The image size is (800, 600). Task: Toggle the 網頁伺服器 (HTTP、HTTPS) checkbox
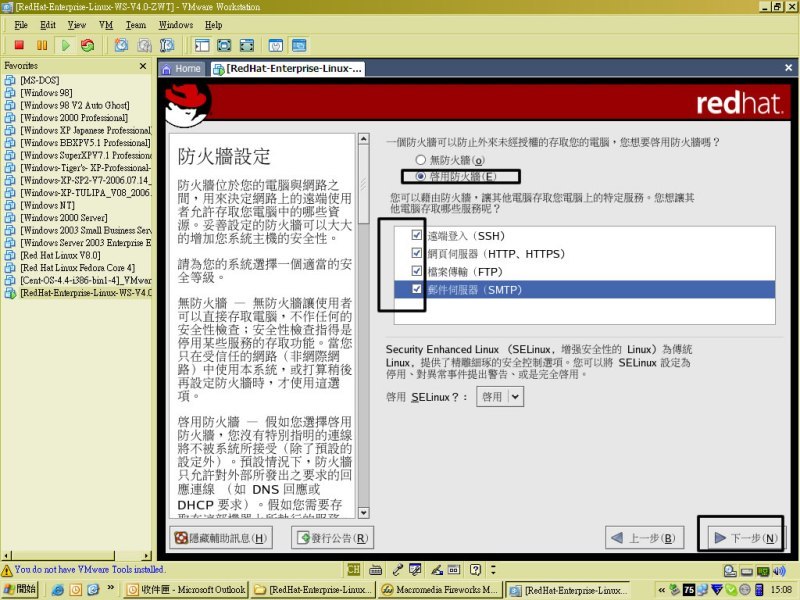(416, 253)
